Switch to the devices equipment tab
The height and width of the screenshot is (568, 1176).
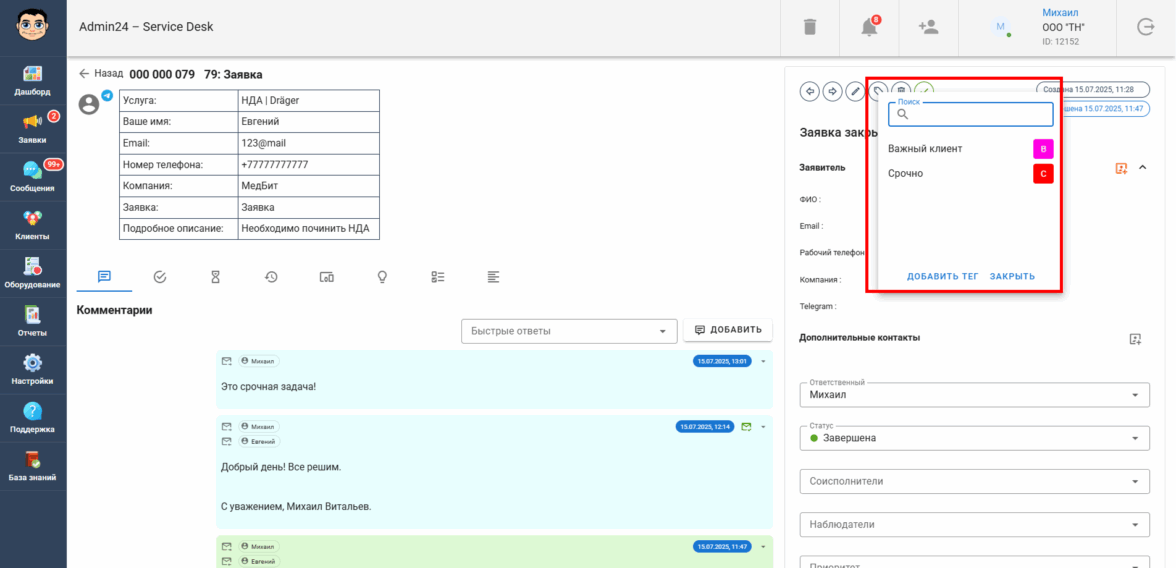click(327, 276)
